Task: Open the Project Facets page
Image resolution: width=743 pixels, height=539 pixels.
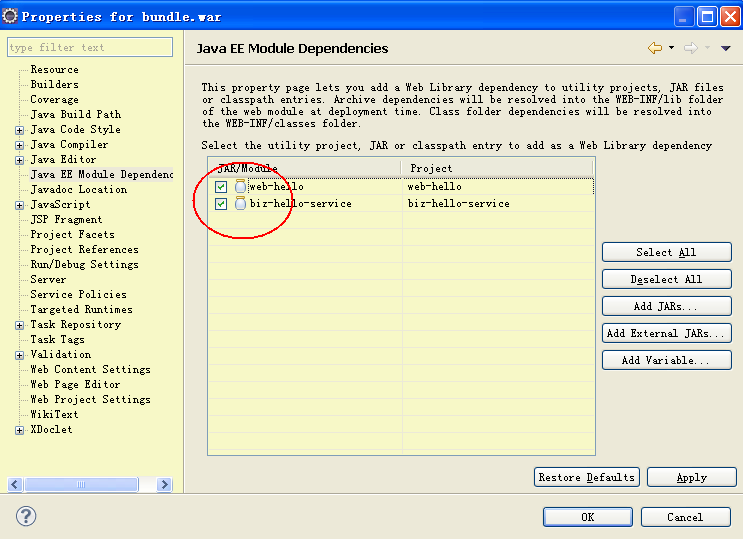Action: (x=72, y=235)
